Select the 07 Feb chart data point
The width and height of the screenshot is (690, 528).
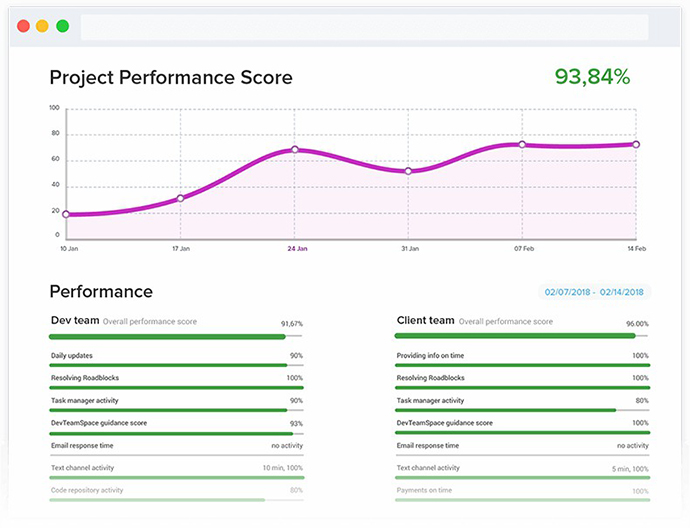pos(522,144)
